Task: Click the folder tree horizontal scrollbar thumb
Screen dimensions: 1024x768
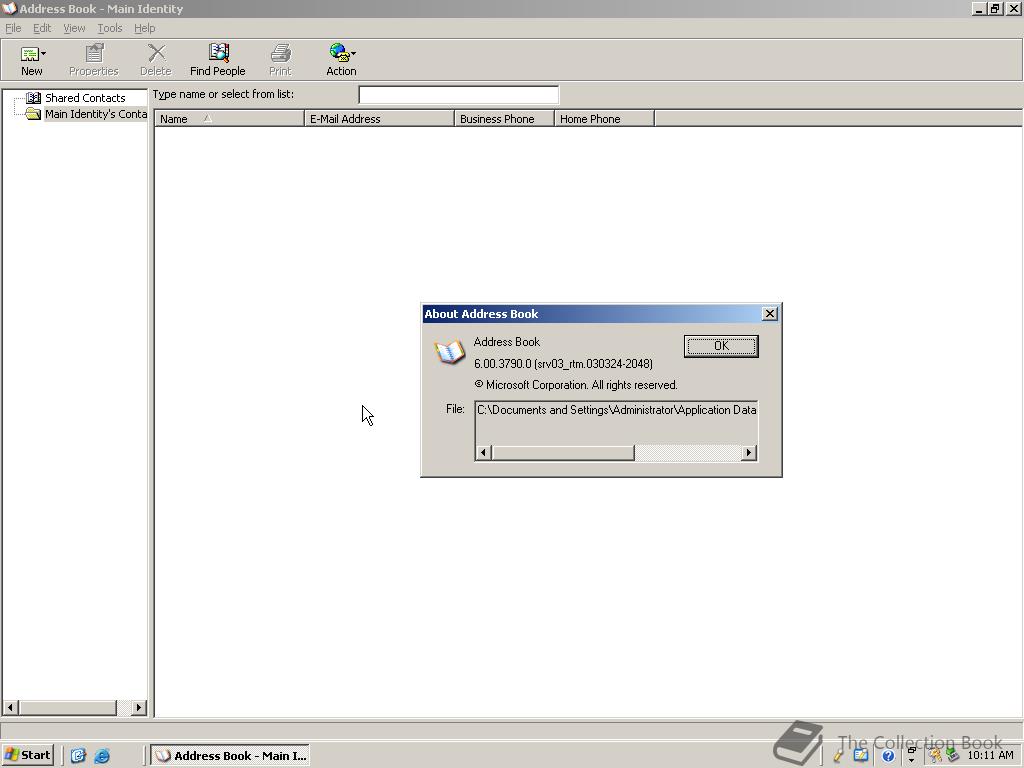Action: pos(67,707)
